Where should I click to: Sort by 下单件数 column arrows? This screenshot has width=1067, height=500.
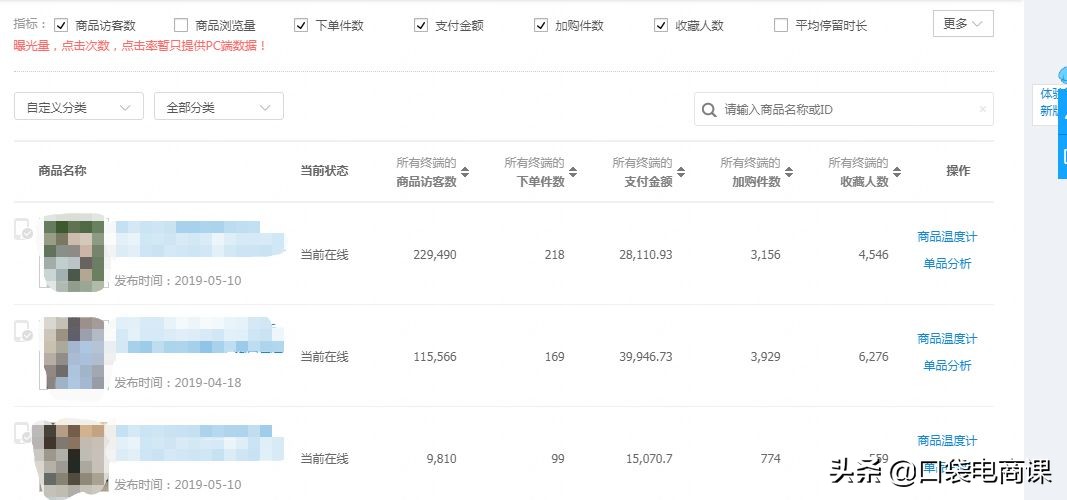pyautogui.click(x=573, y=172)
